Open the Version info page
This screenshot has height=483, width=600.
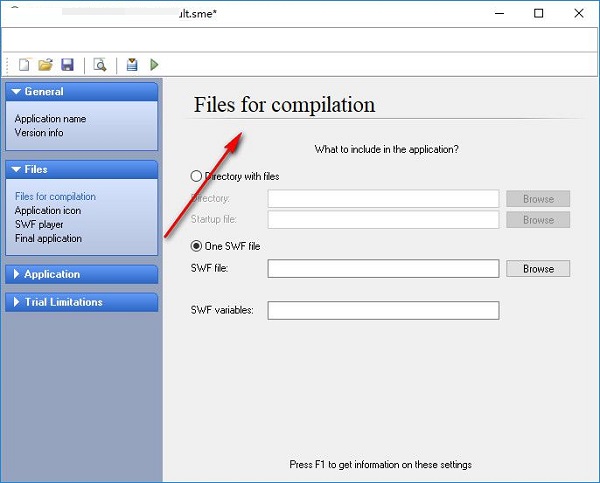(x=39, y=133)
